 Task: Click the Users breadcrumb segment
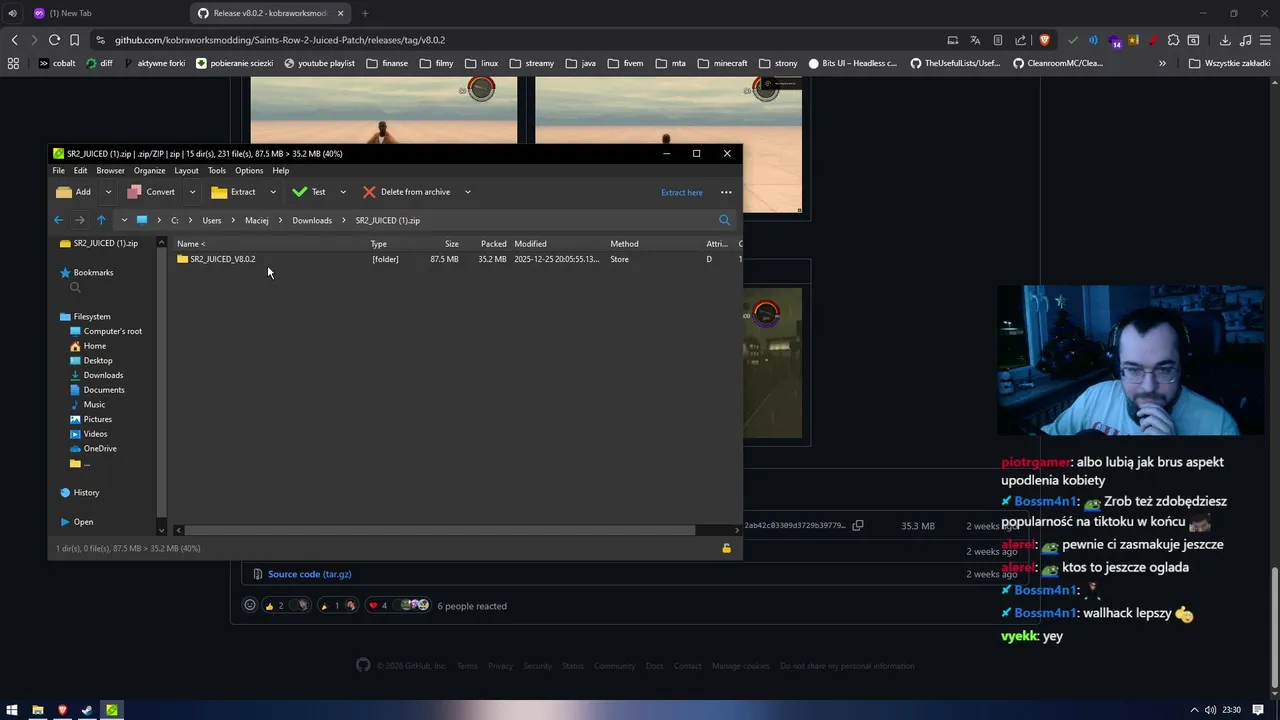click(x=212, y=220)
